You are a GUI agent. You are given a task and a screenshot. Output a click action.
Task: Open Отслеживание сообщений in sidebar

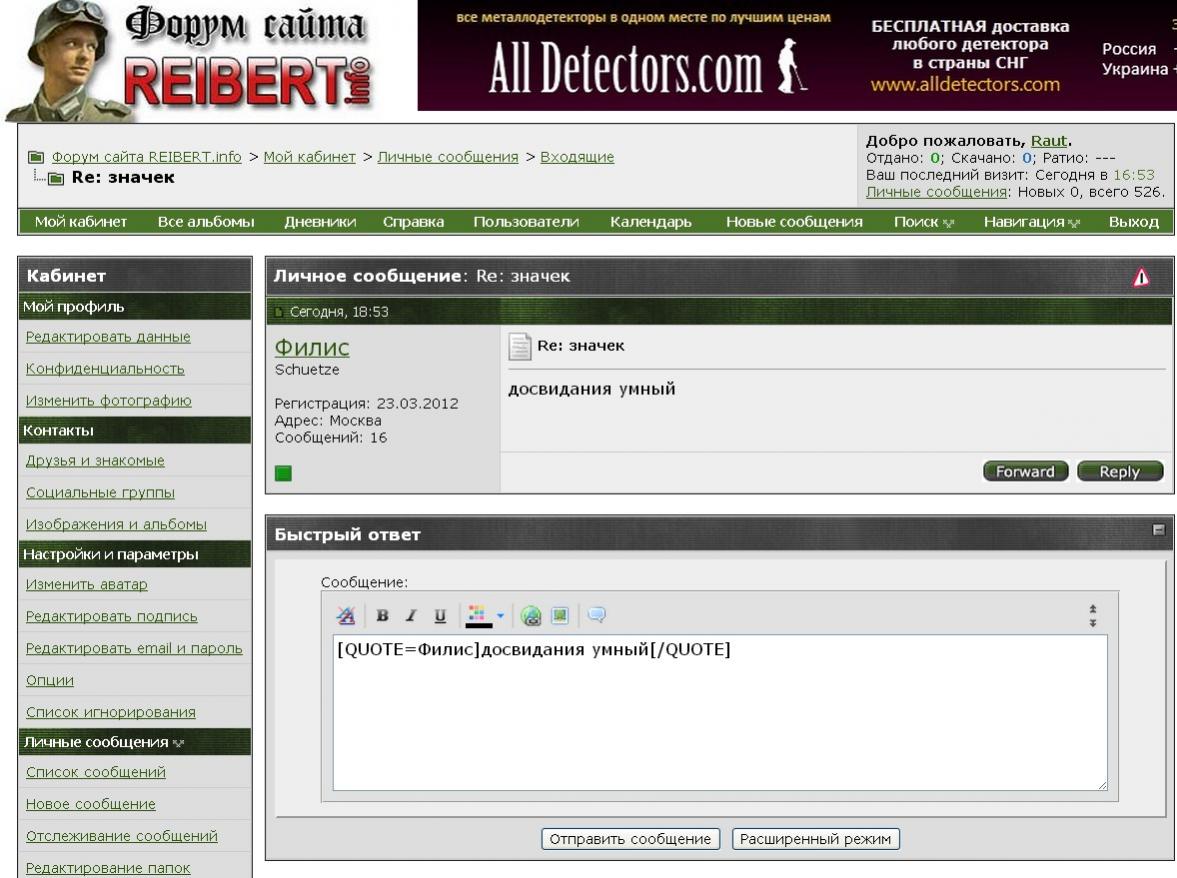point(122,836)
